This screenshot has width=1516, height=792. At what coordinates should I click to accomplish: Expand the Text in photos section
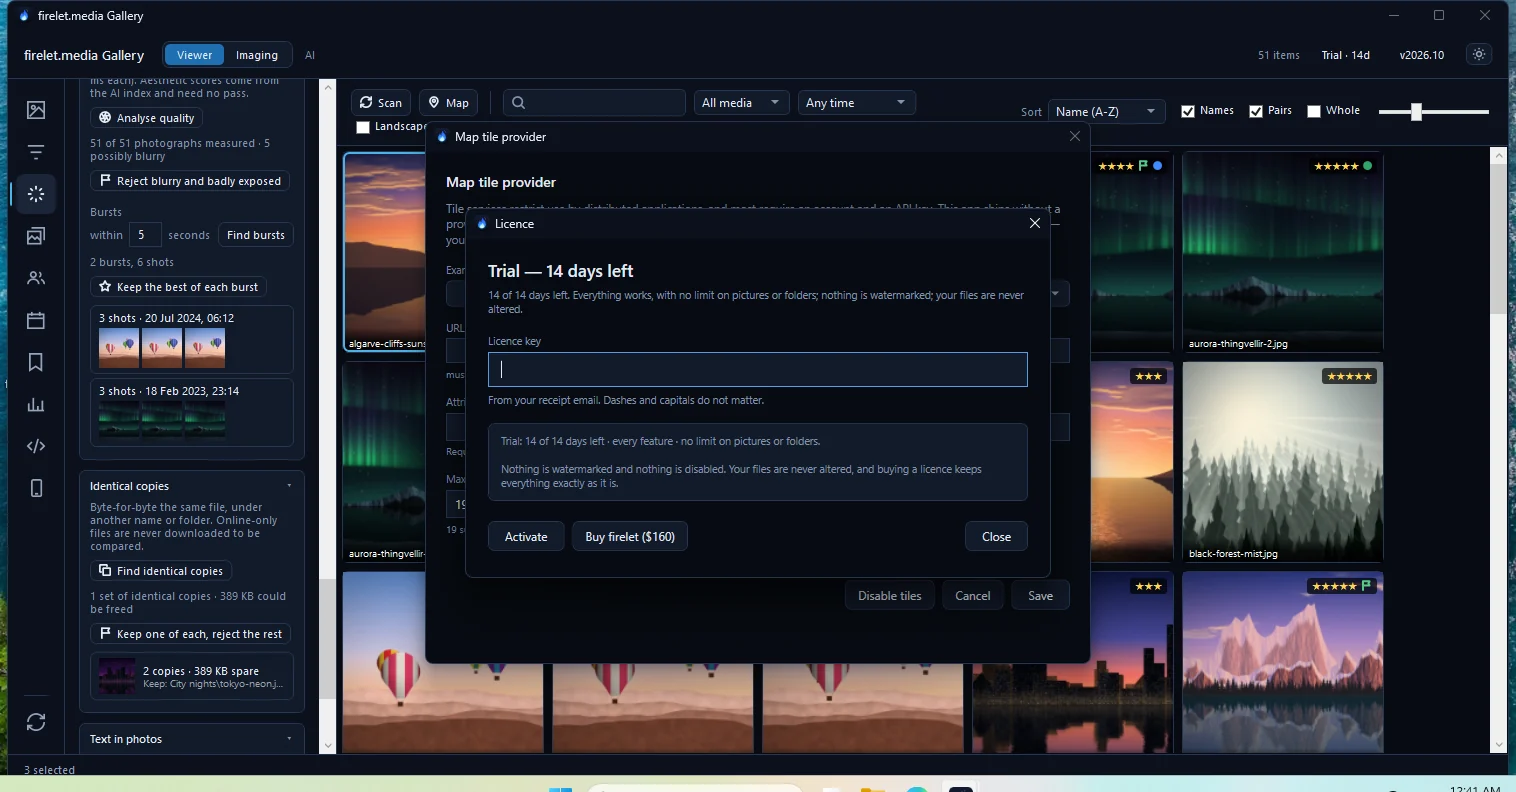click(192, 739)
